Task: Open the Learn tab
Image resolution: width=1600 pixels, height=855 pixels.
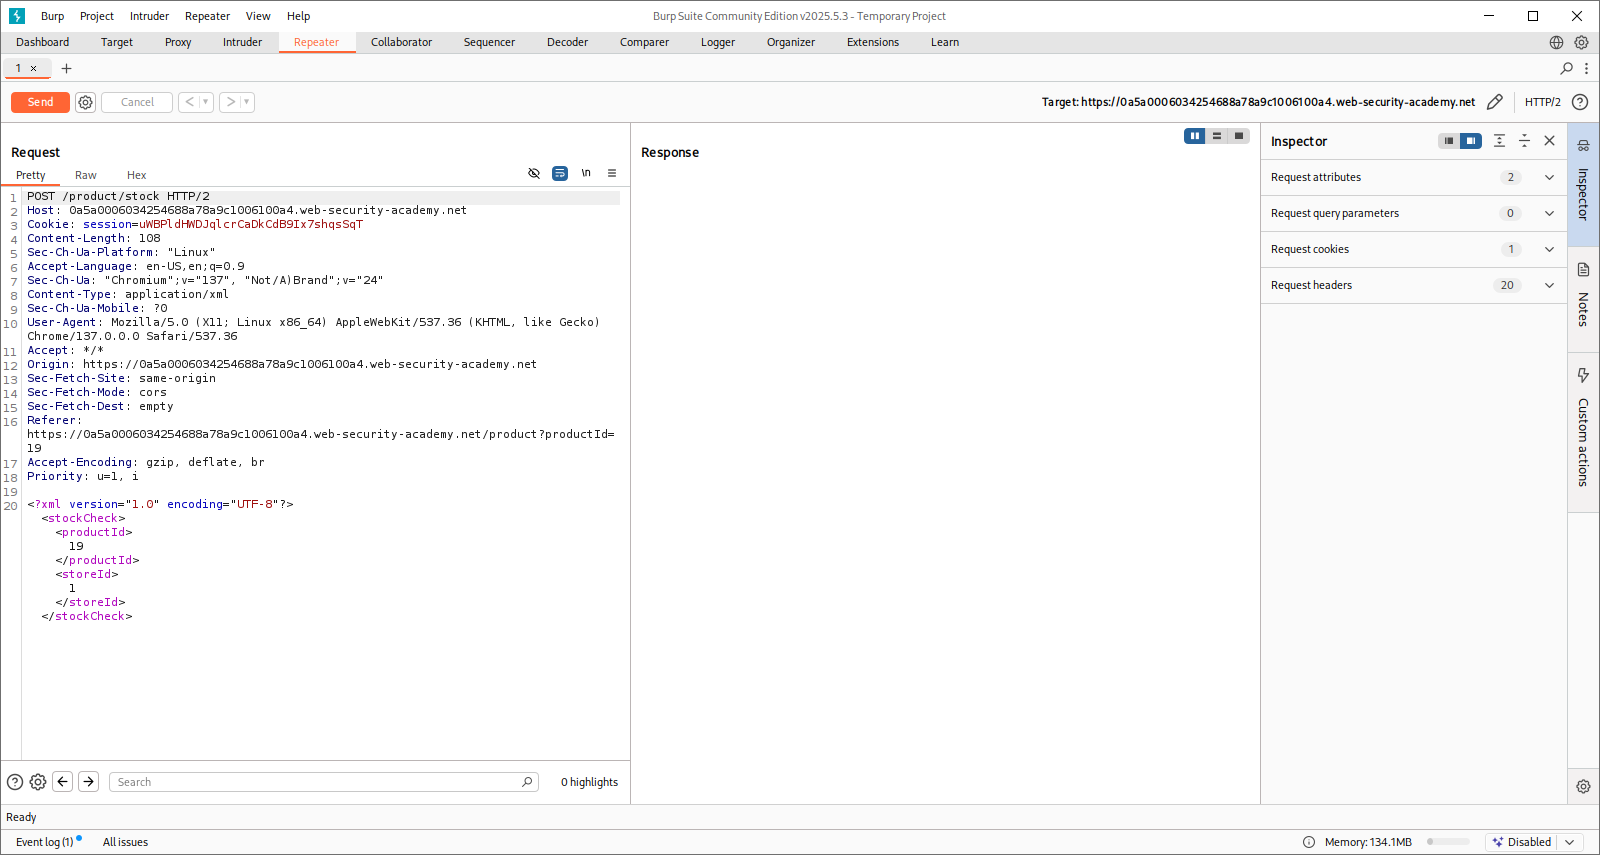Action: pos(945,42)
